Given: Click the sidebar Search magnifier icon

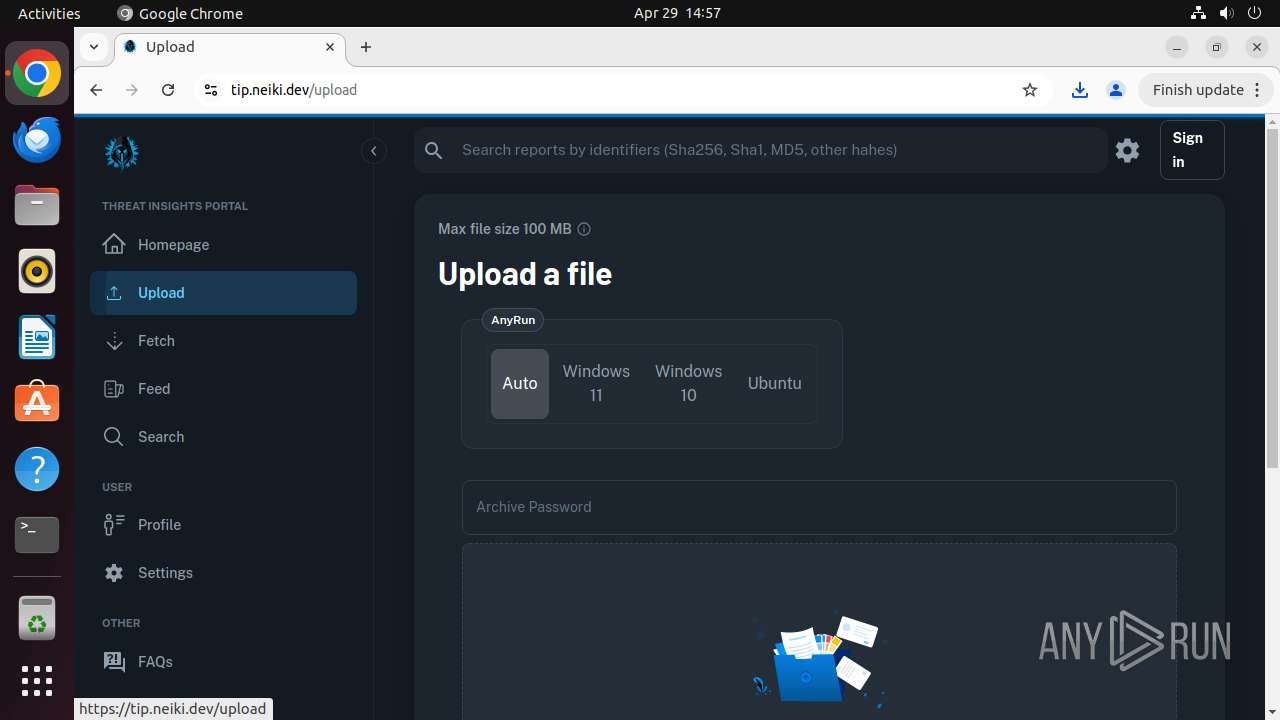Looking at the screenshot, I should tap(114, 436).
